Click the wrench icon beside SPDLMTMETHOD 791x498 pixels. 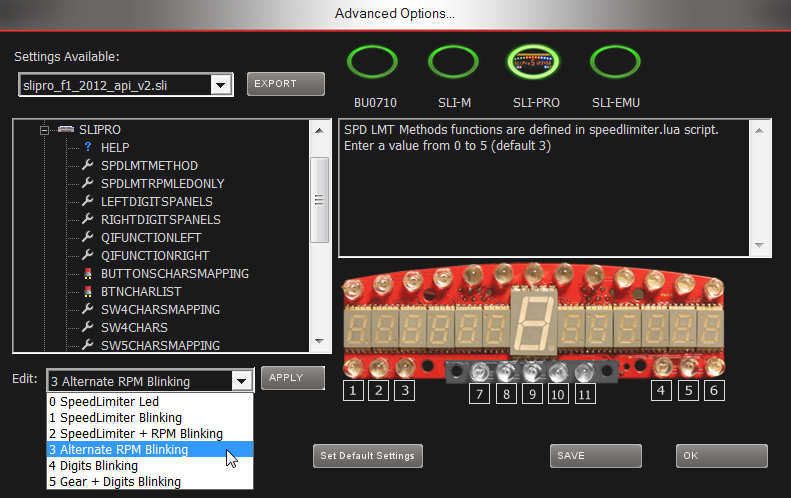[88, 165]
